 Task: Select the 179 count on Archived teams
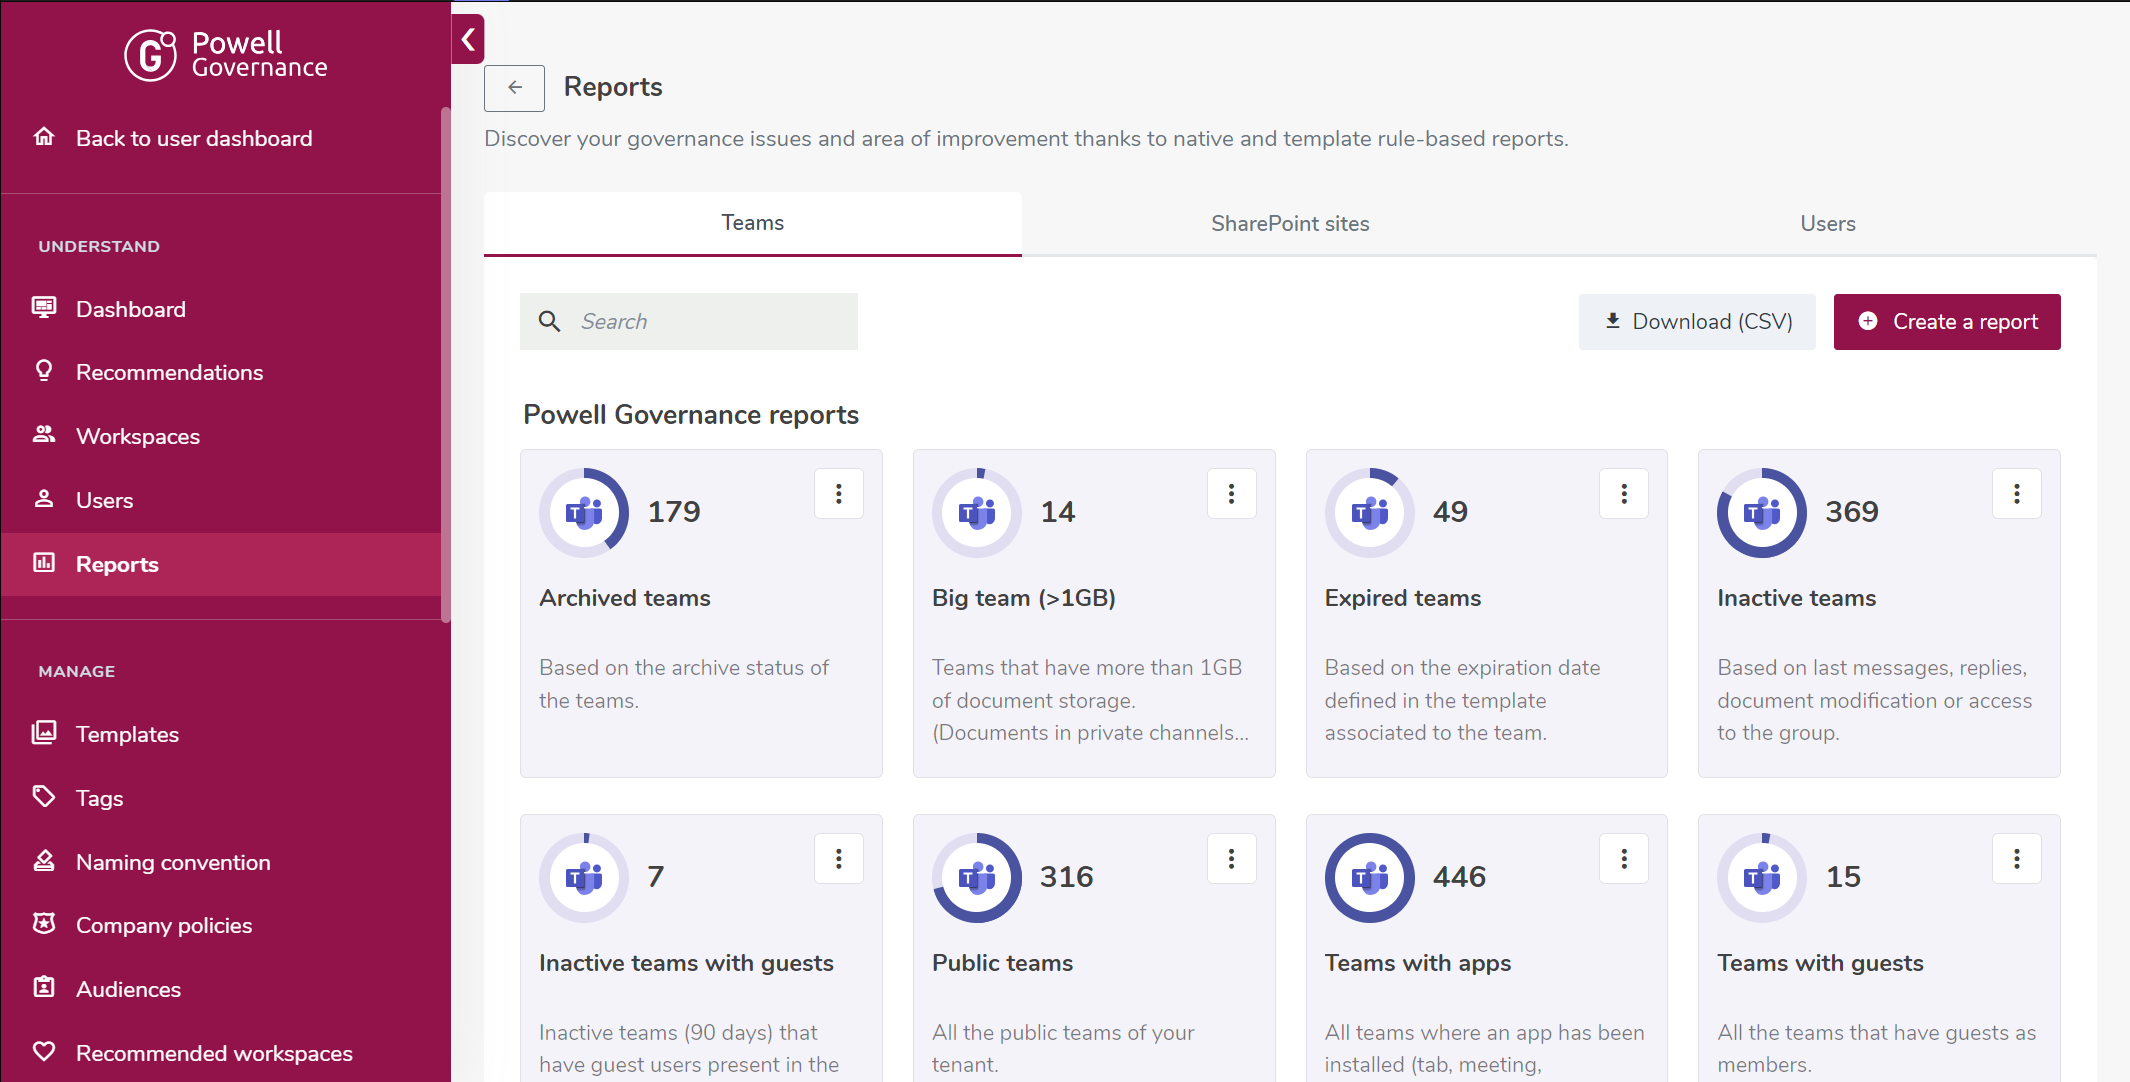(x=674, y=512)
